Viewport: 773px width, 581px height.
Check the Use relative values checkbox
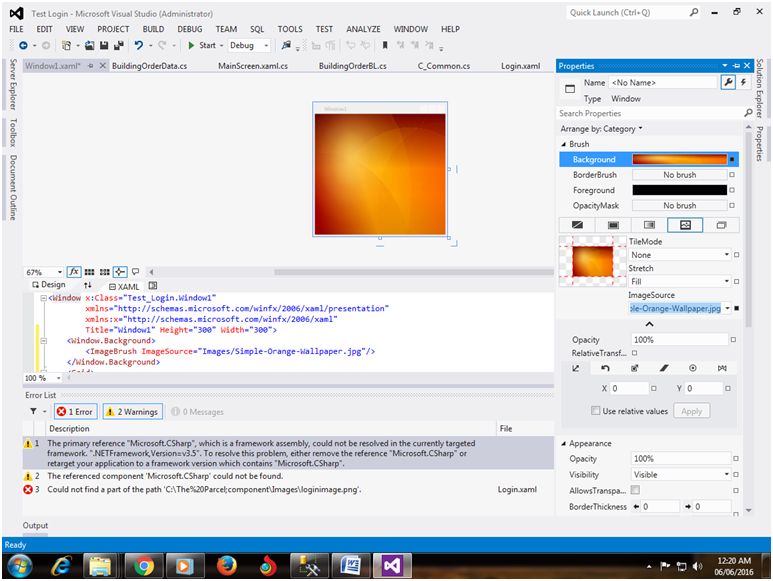tap(596, 410)
